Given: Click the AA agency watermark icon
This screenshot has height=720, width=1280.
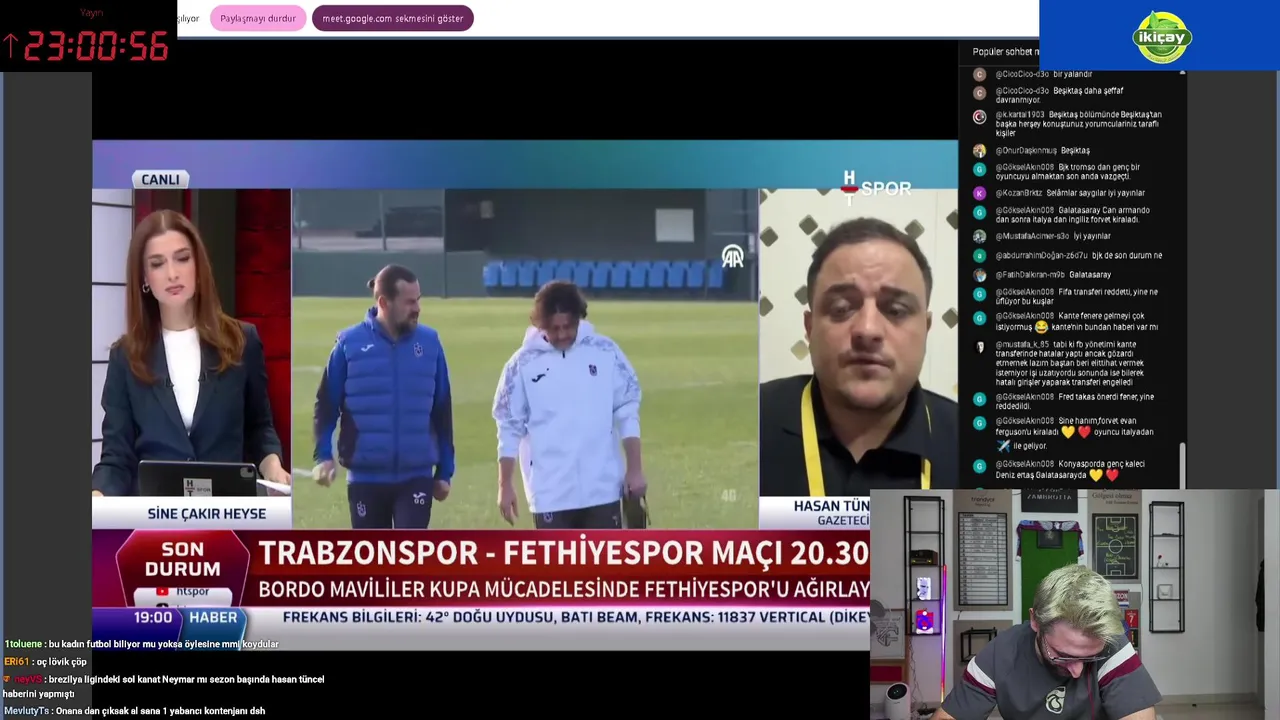Looking at the screenshot, I should [733, 257].
